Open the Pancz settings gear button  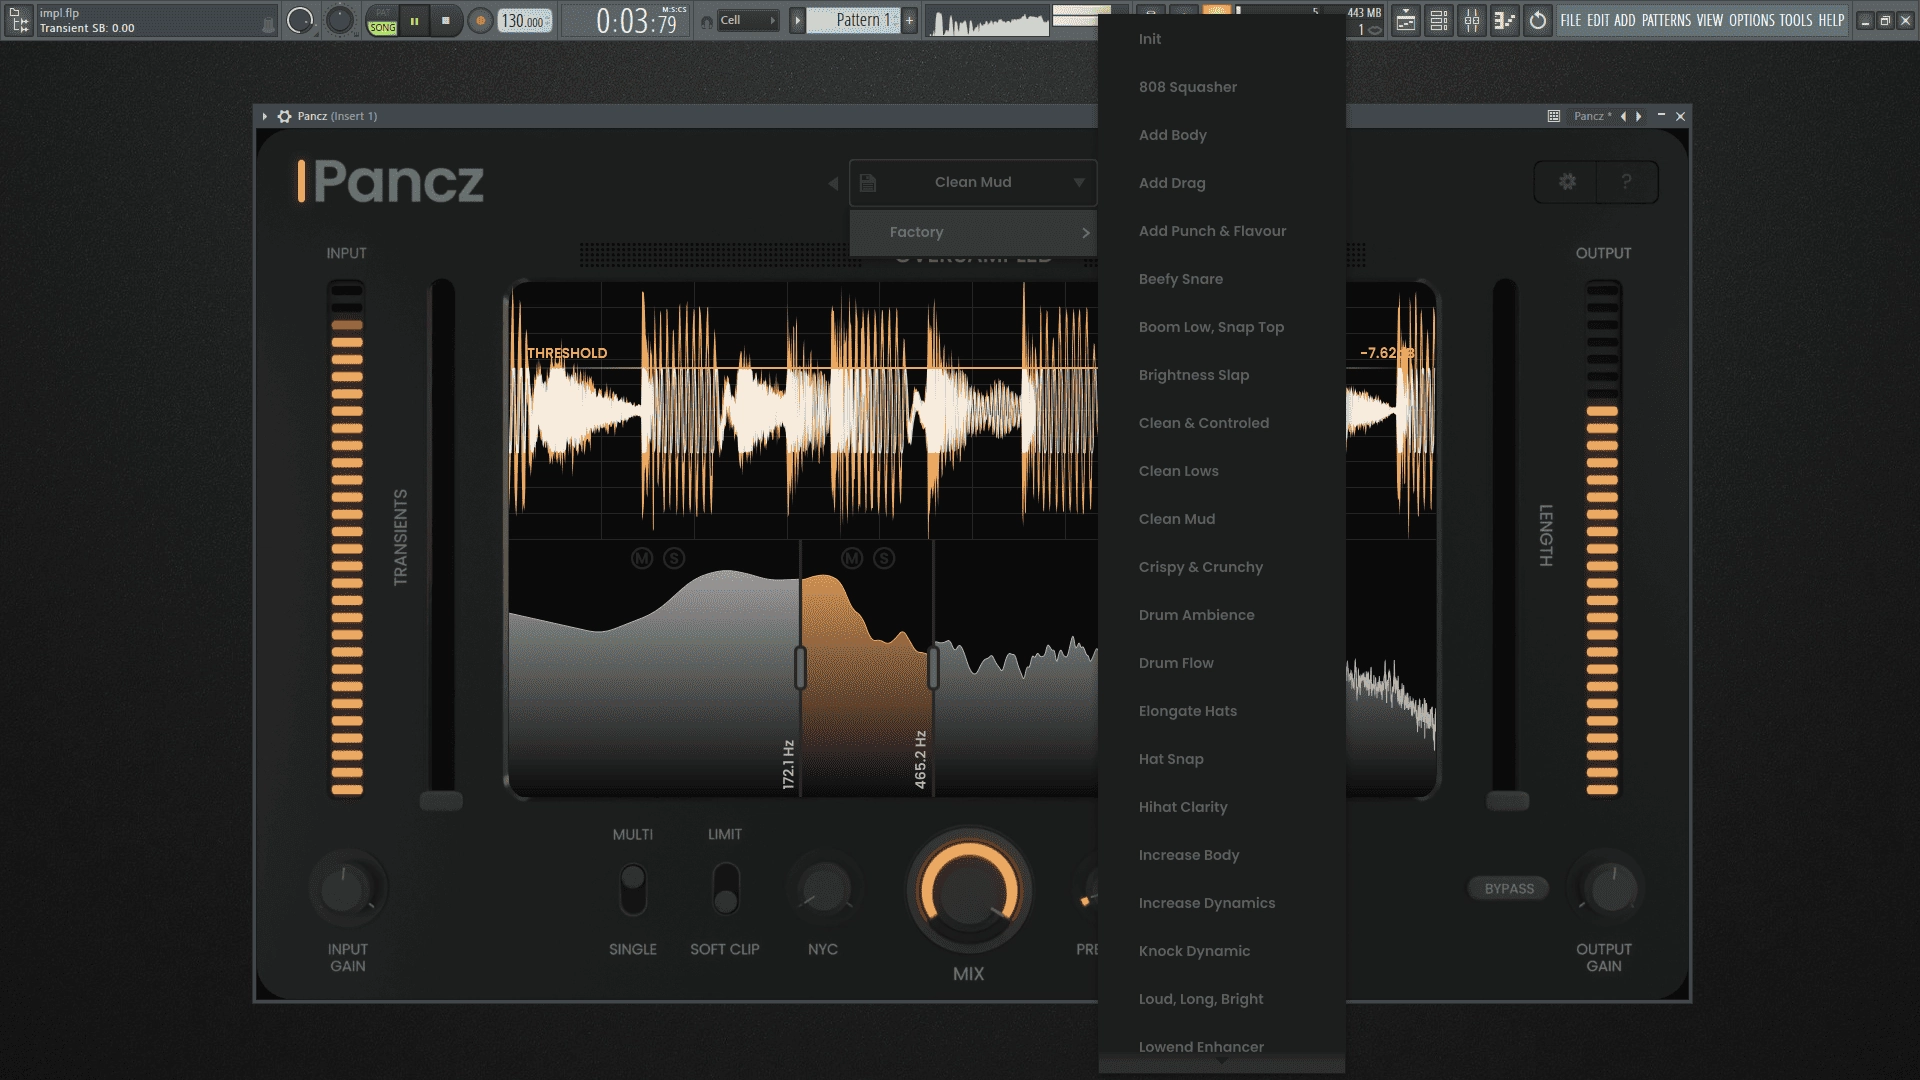click(x=1567, y=182)
